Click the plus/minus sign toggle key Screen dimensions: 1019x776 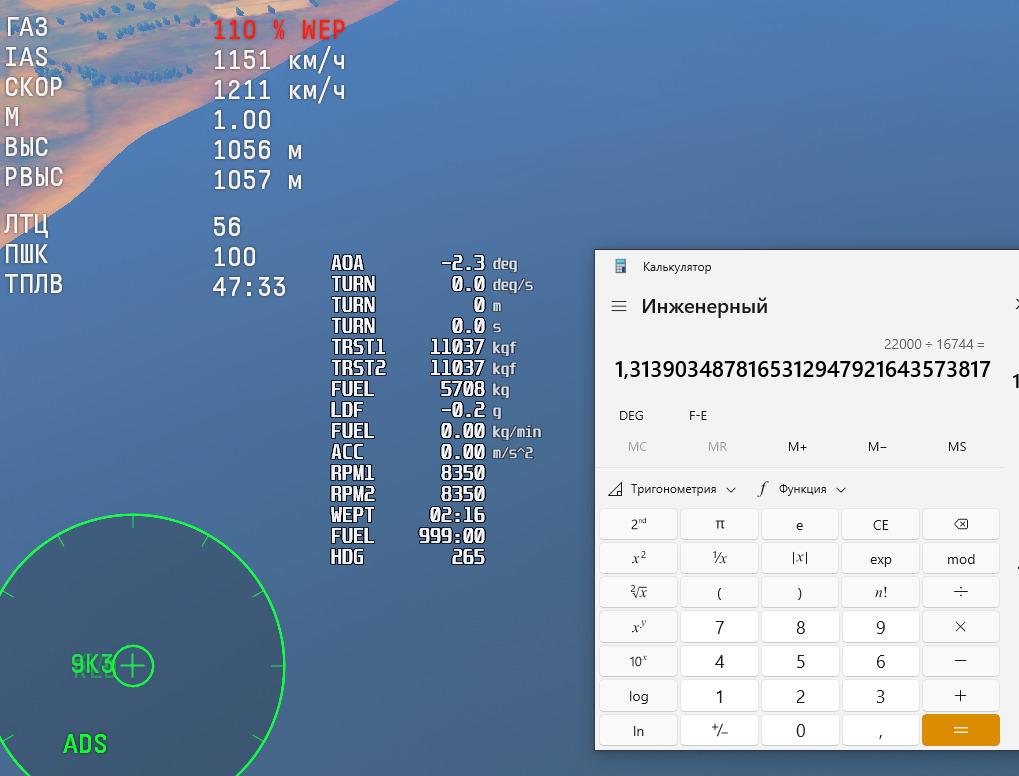(x=720, y=731)
